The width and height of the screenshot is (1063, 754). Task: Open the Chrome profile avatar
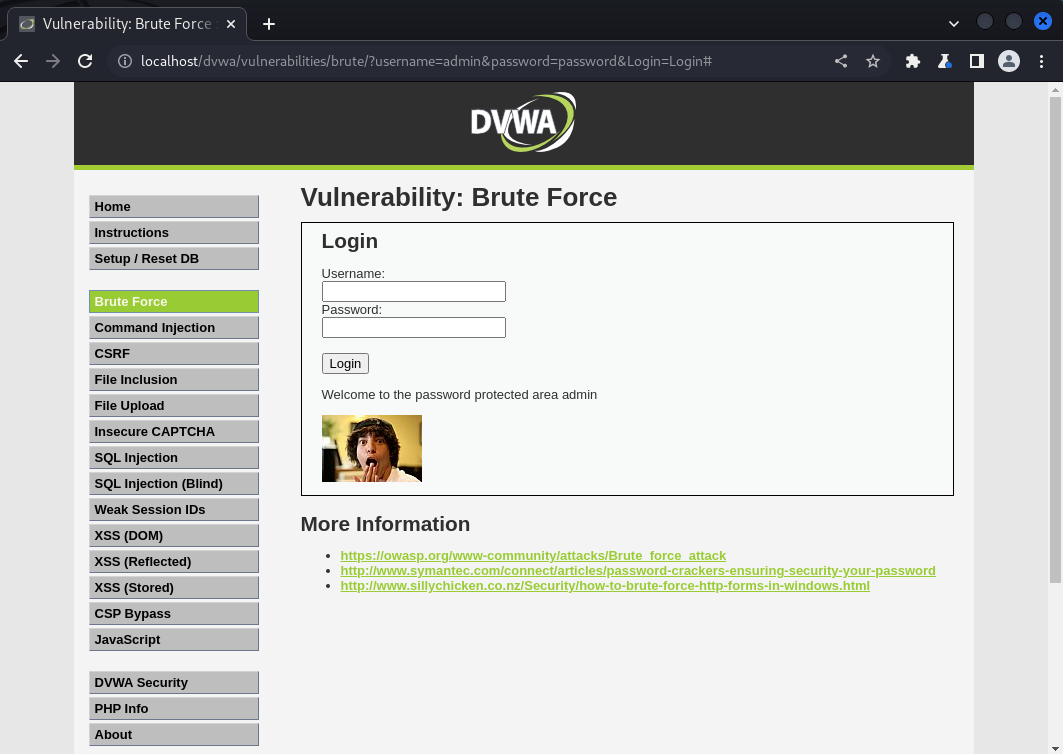click(x=1009, y=61)
